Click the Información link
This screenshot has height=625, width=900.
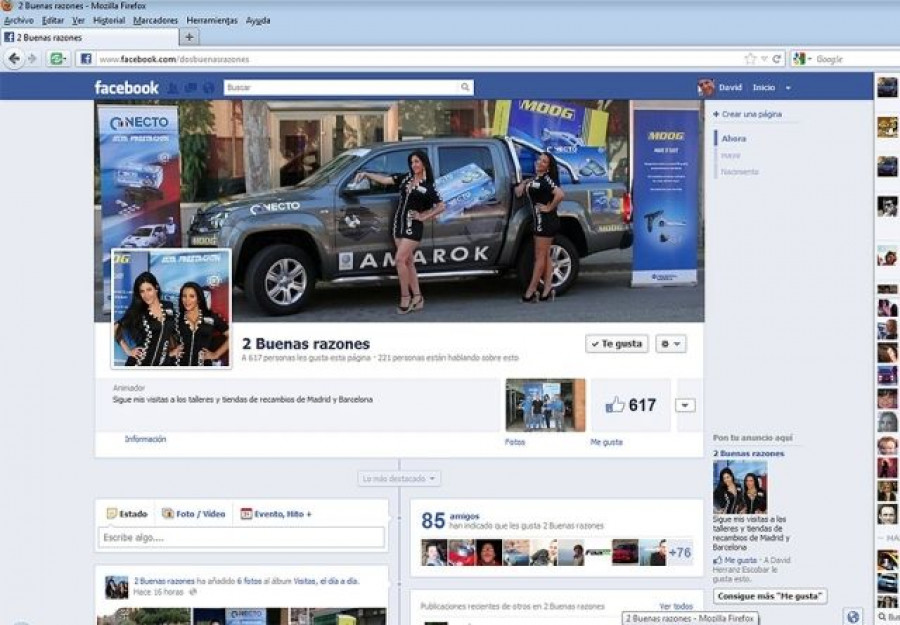(145, 439)
